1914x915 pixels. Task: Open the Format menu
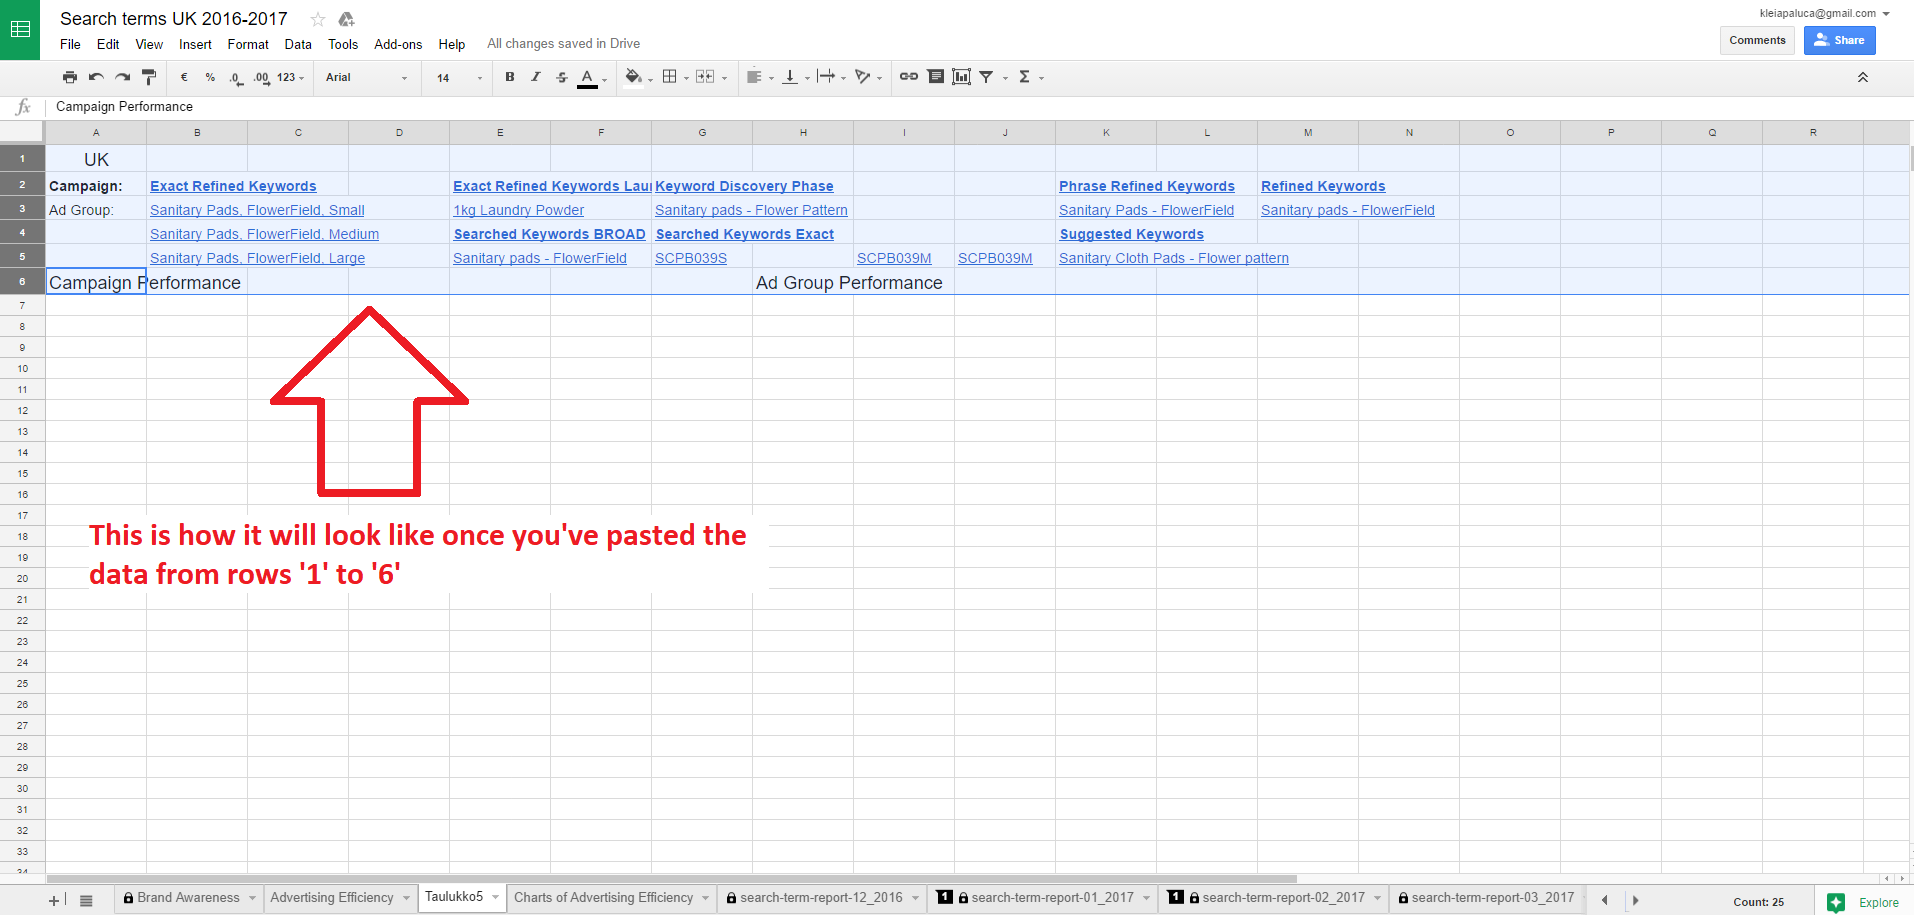pos(247,44)
